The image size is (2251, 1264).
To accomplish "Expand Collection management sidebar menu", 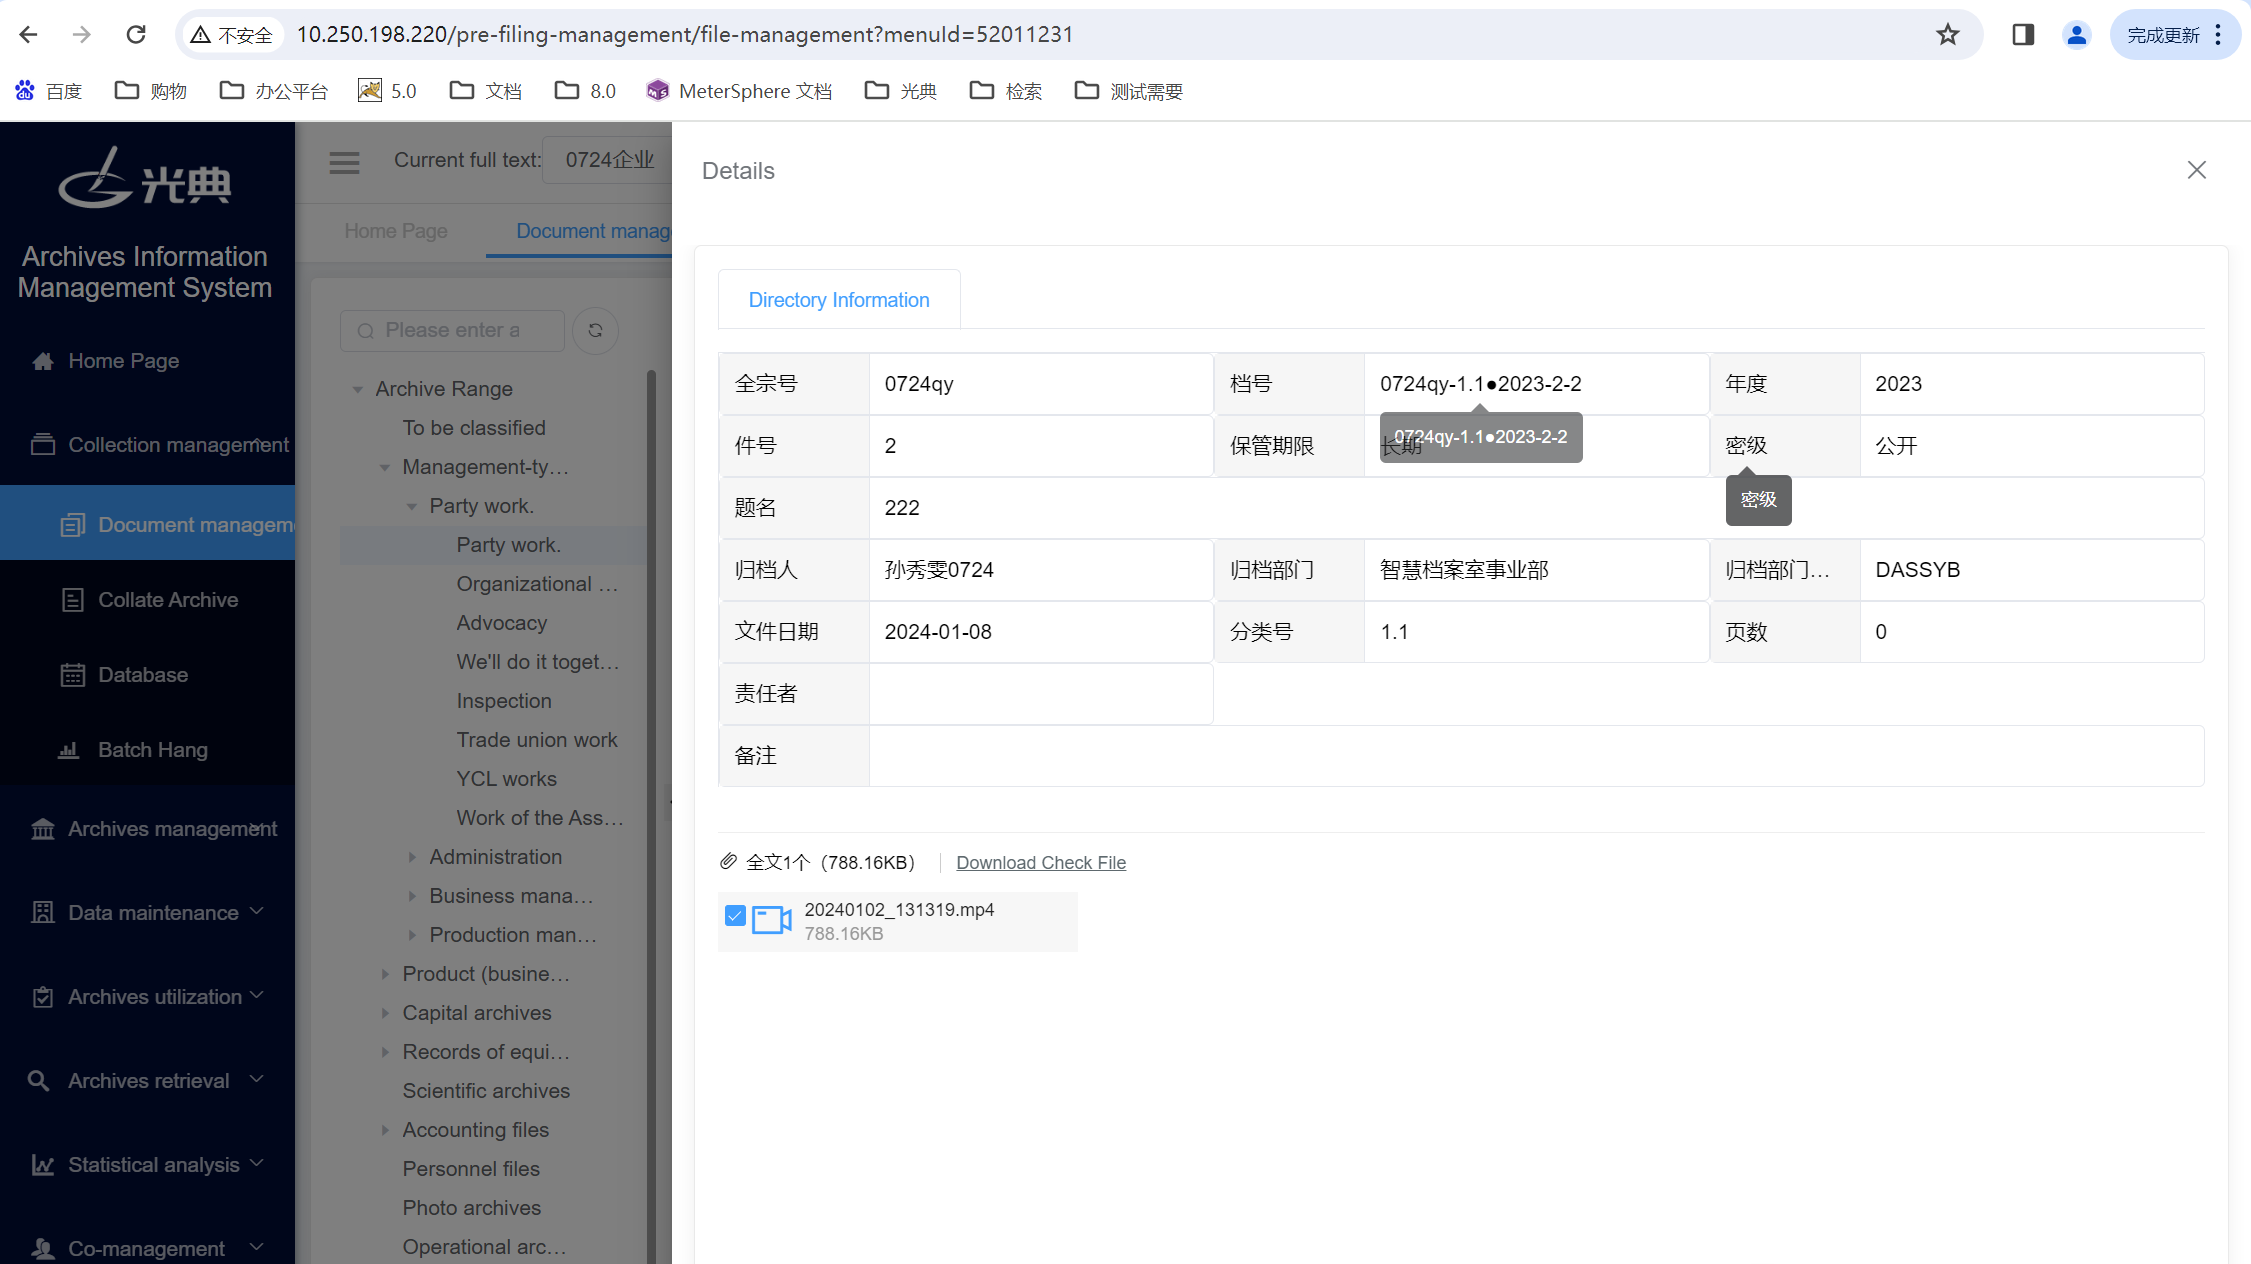I will tap(147, 445).
